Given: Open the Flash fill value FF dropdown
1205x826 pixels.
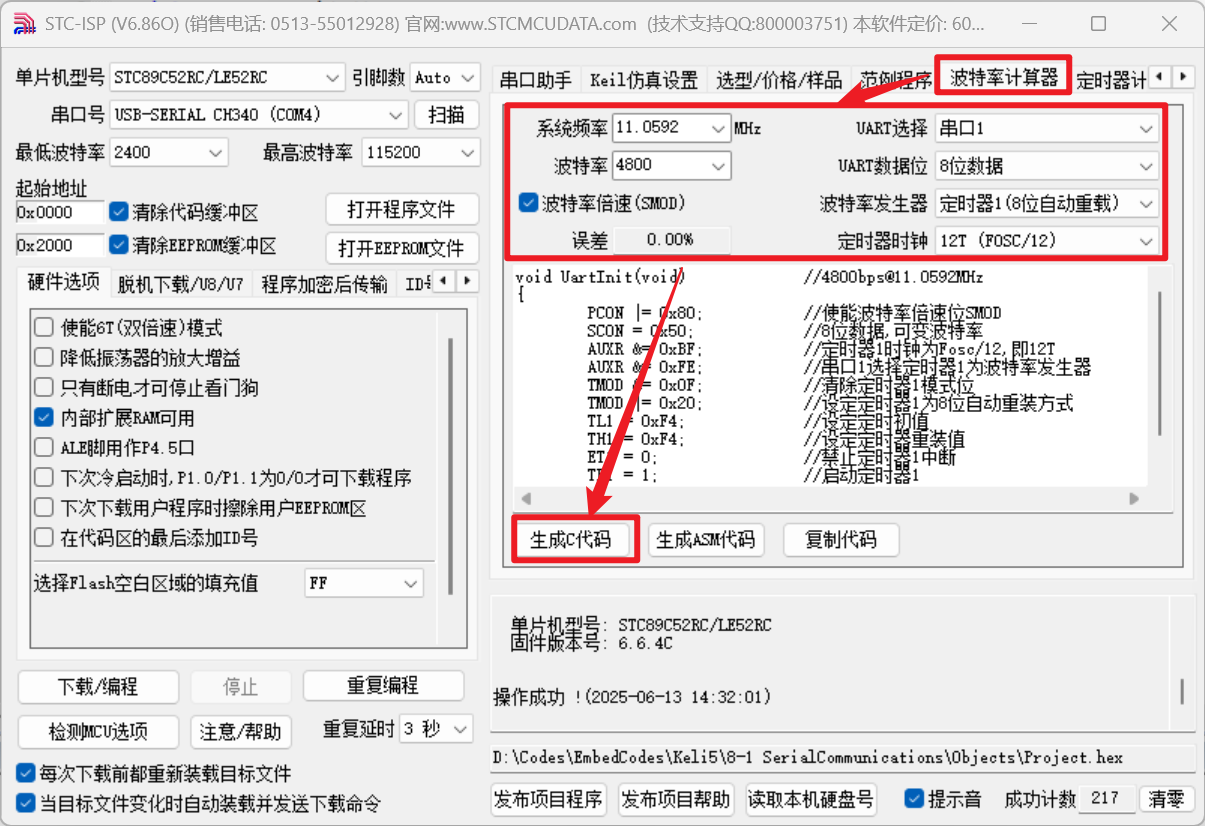Looking at the screenshot, I should click(364, 583).
